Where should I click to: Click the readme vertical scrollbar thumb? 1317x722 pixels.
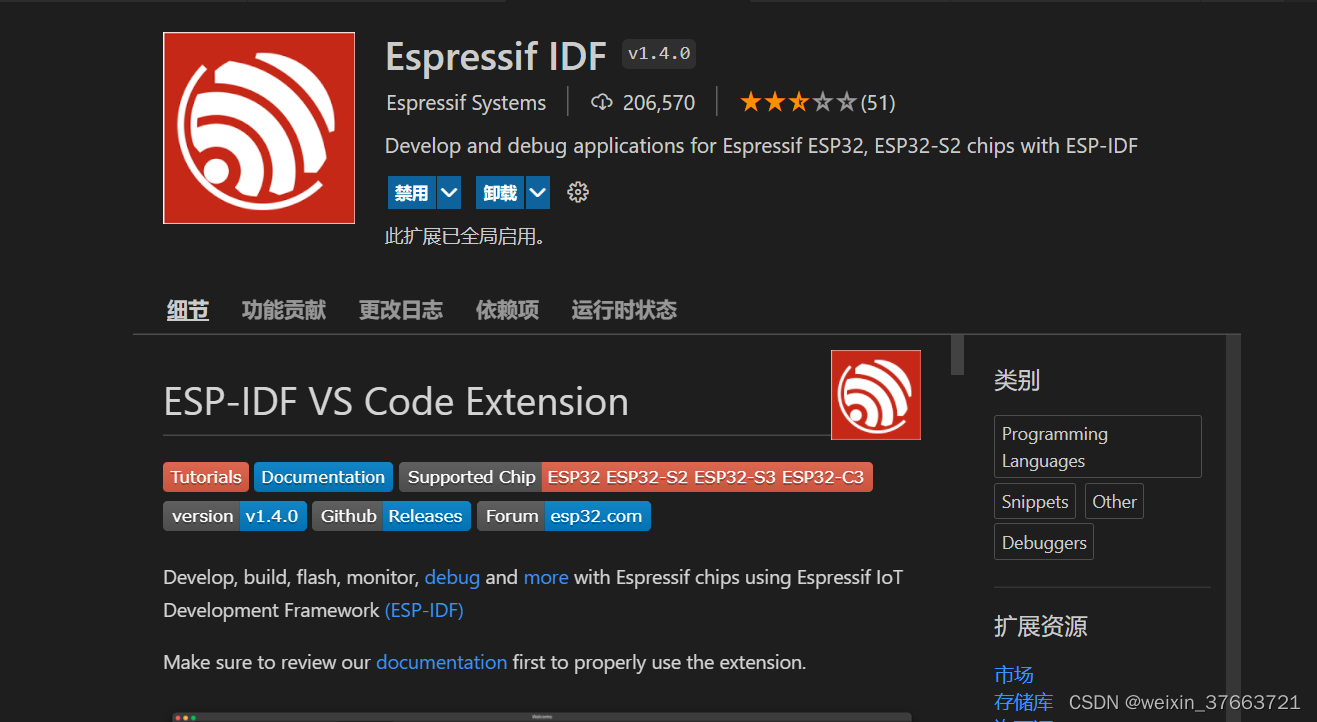[958, 355]
